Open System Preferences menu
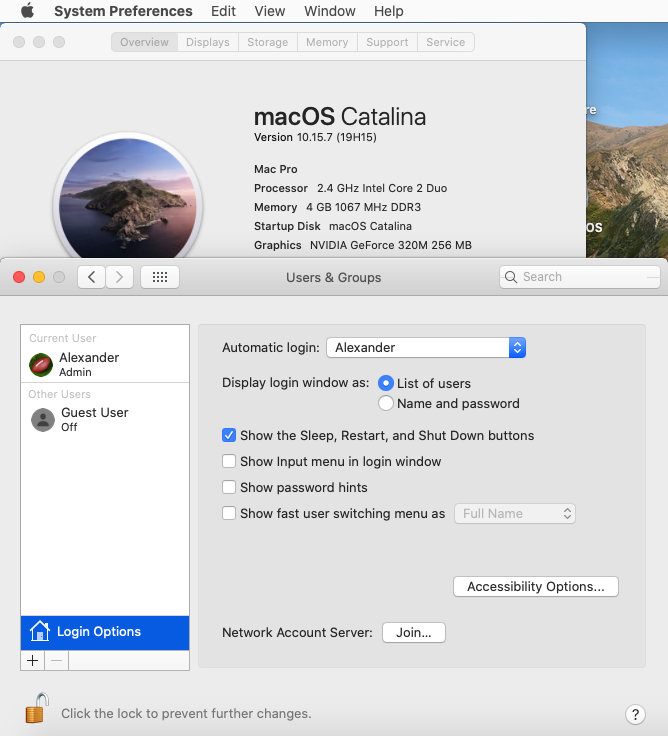 click(x=123, y=11)
